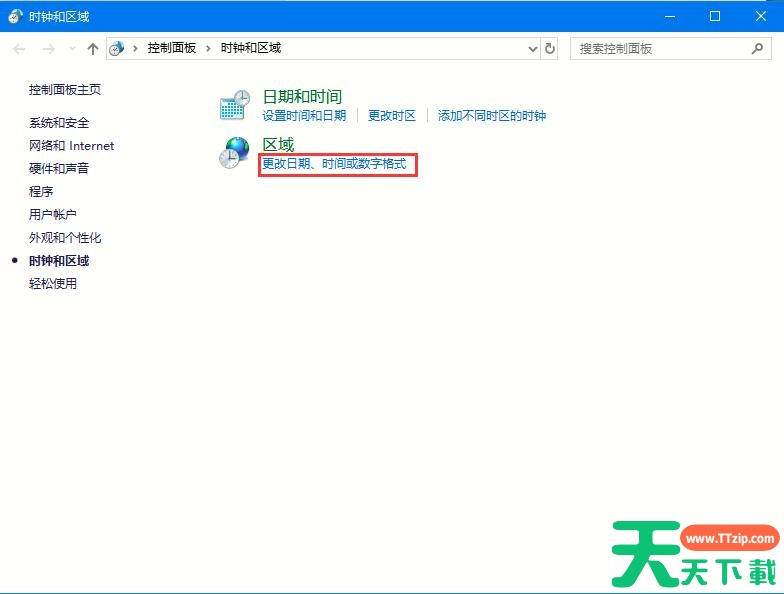The image size is (784, 594).
Task: Minimize the 时钟和区域 window
Action: click(x=670, y=16)
